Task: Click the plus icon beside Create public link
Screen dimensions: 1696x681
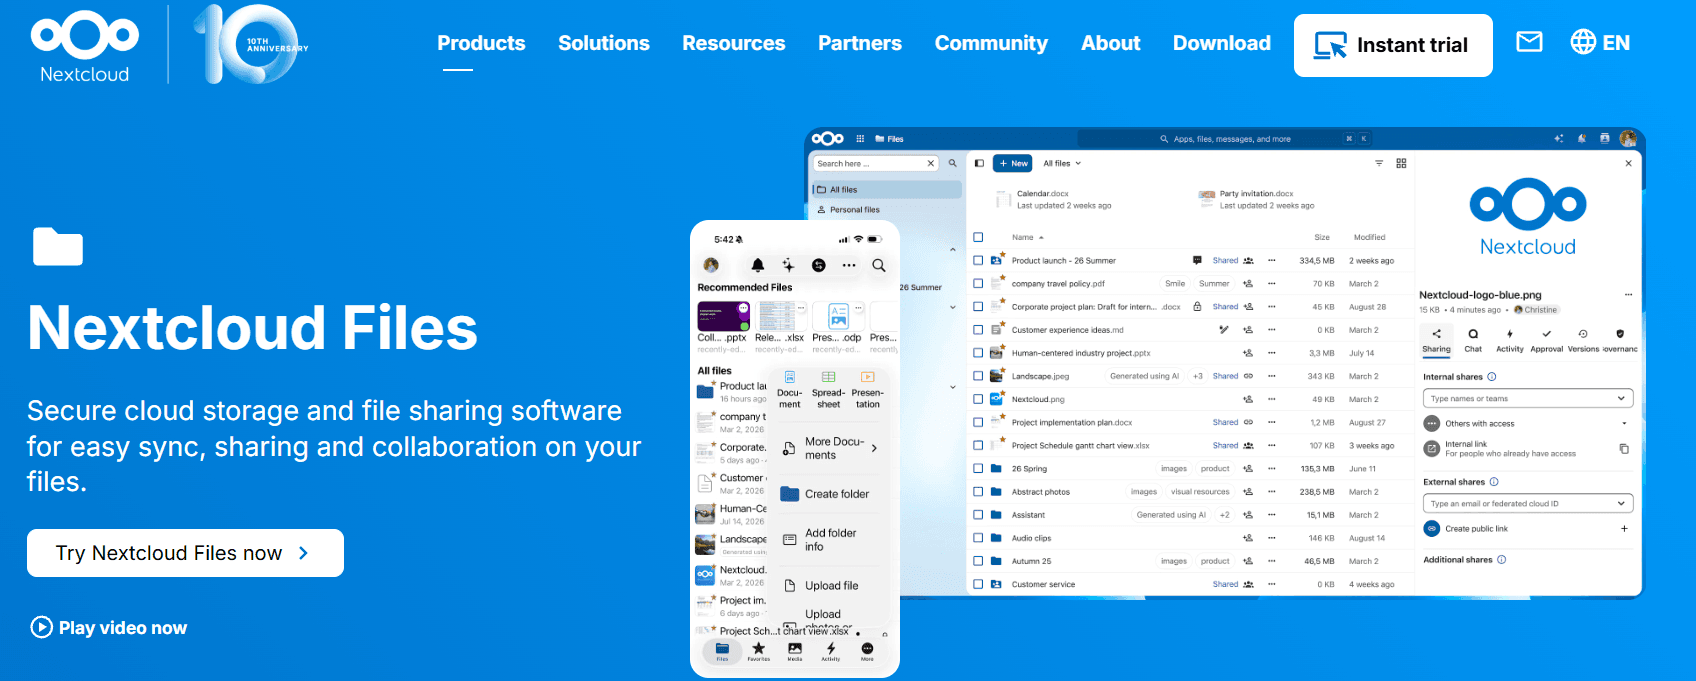Action: 1624,529
